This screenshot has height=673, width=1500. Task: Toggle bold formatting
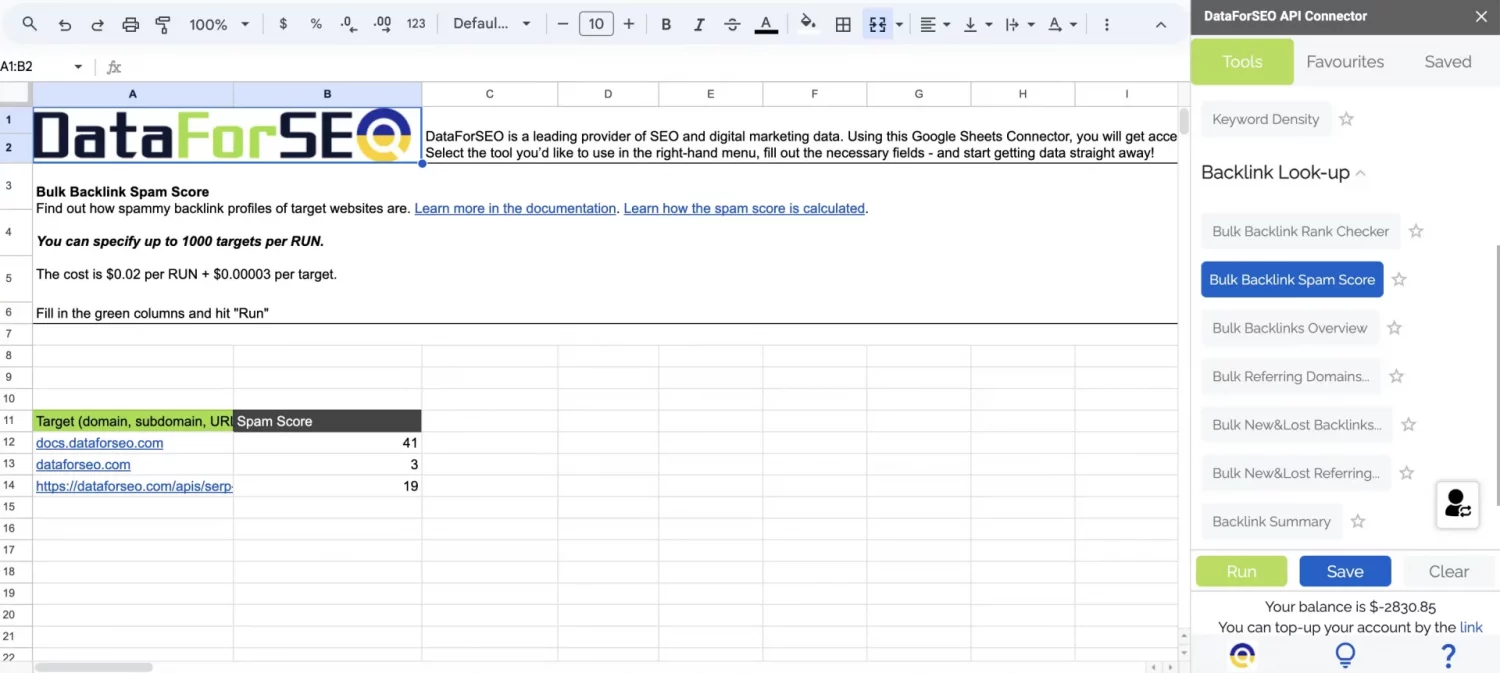tap(666, 24)
